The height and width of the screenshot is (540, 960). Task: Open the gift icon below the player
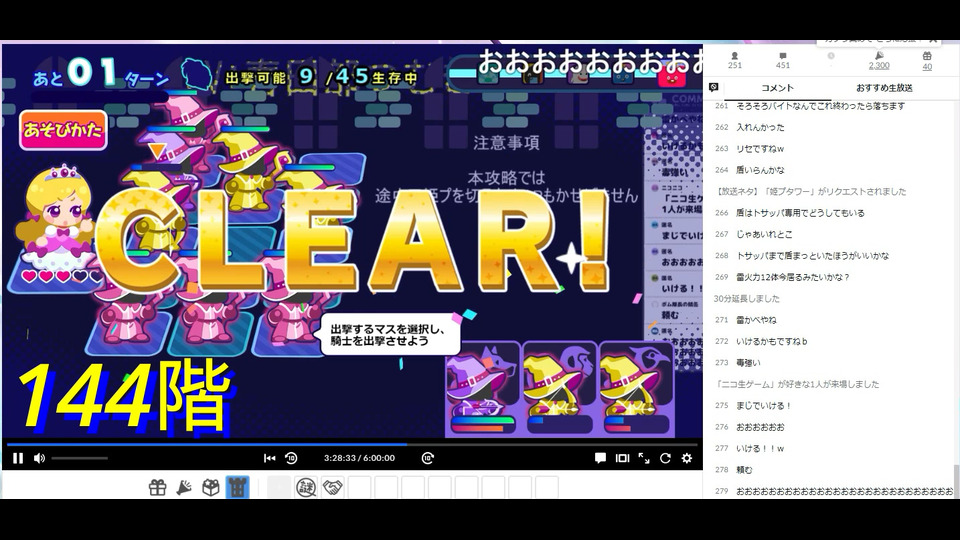[157, 487]
